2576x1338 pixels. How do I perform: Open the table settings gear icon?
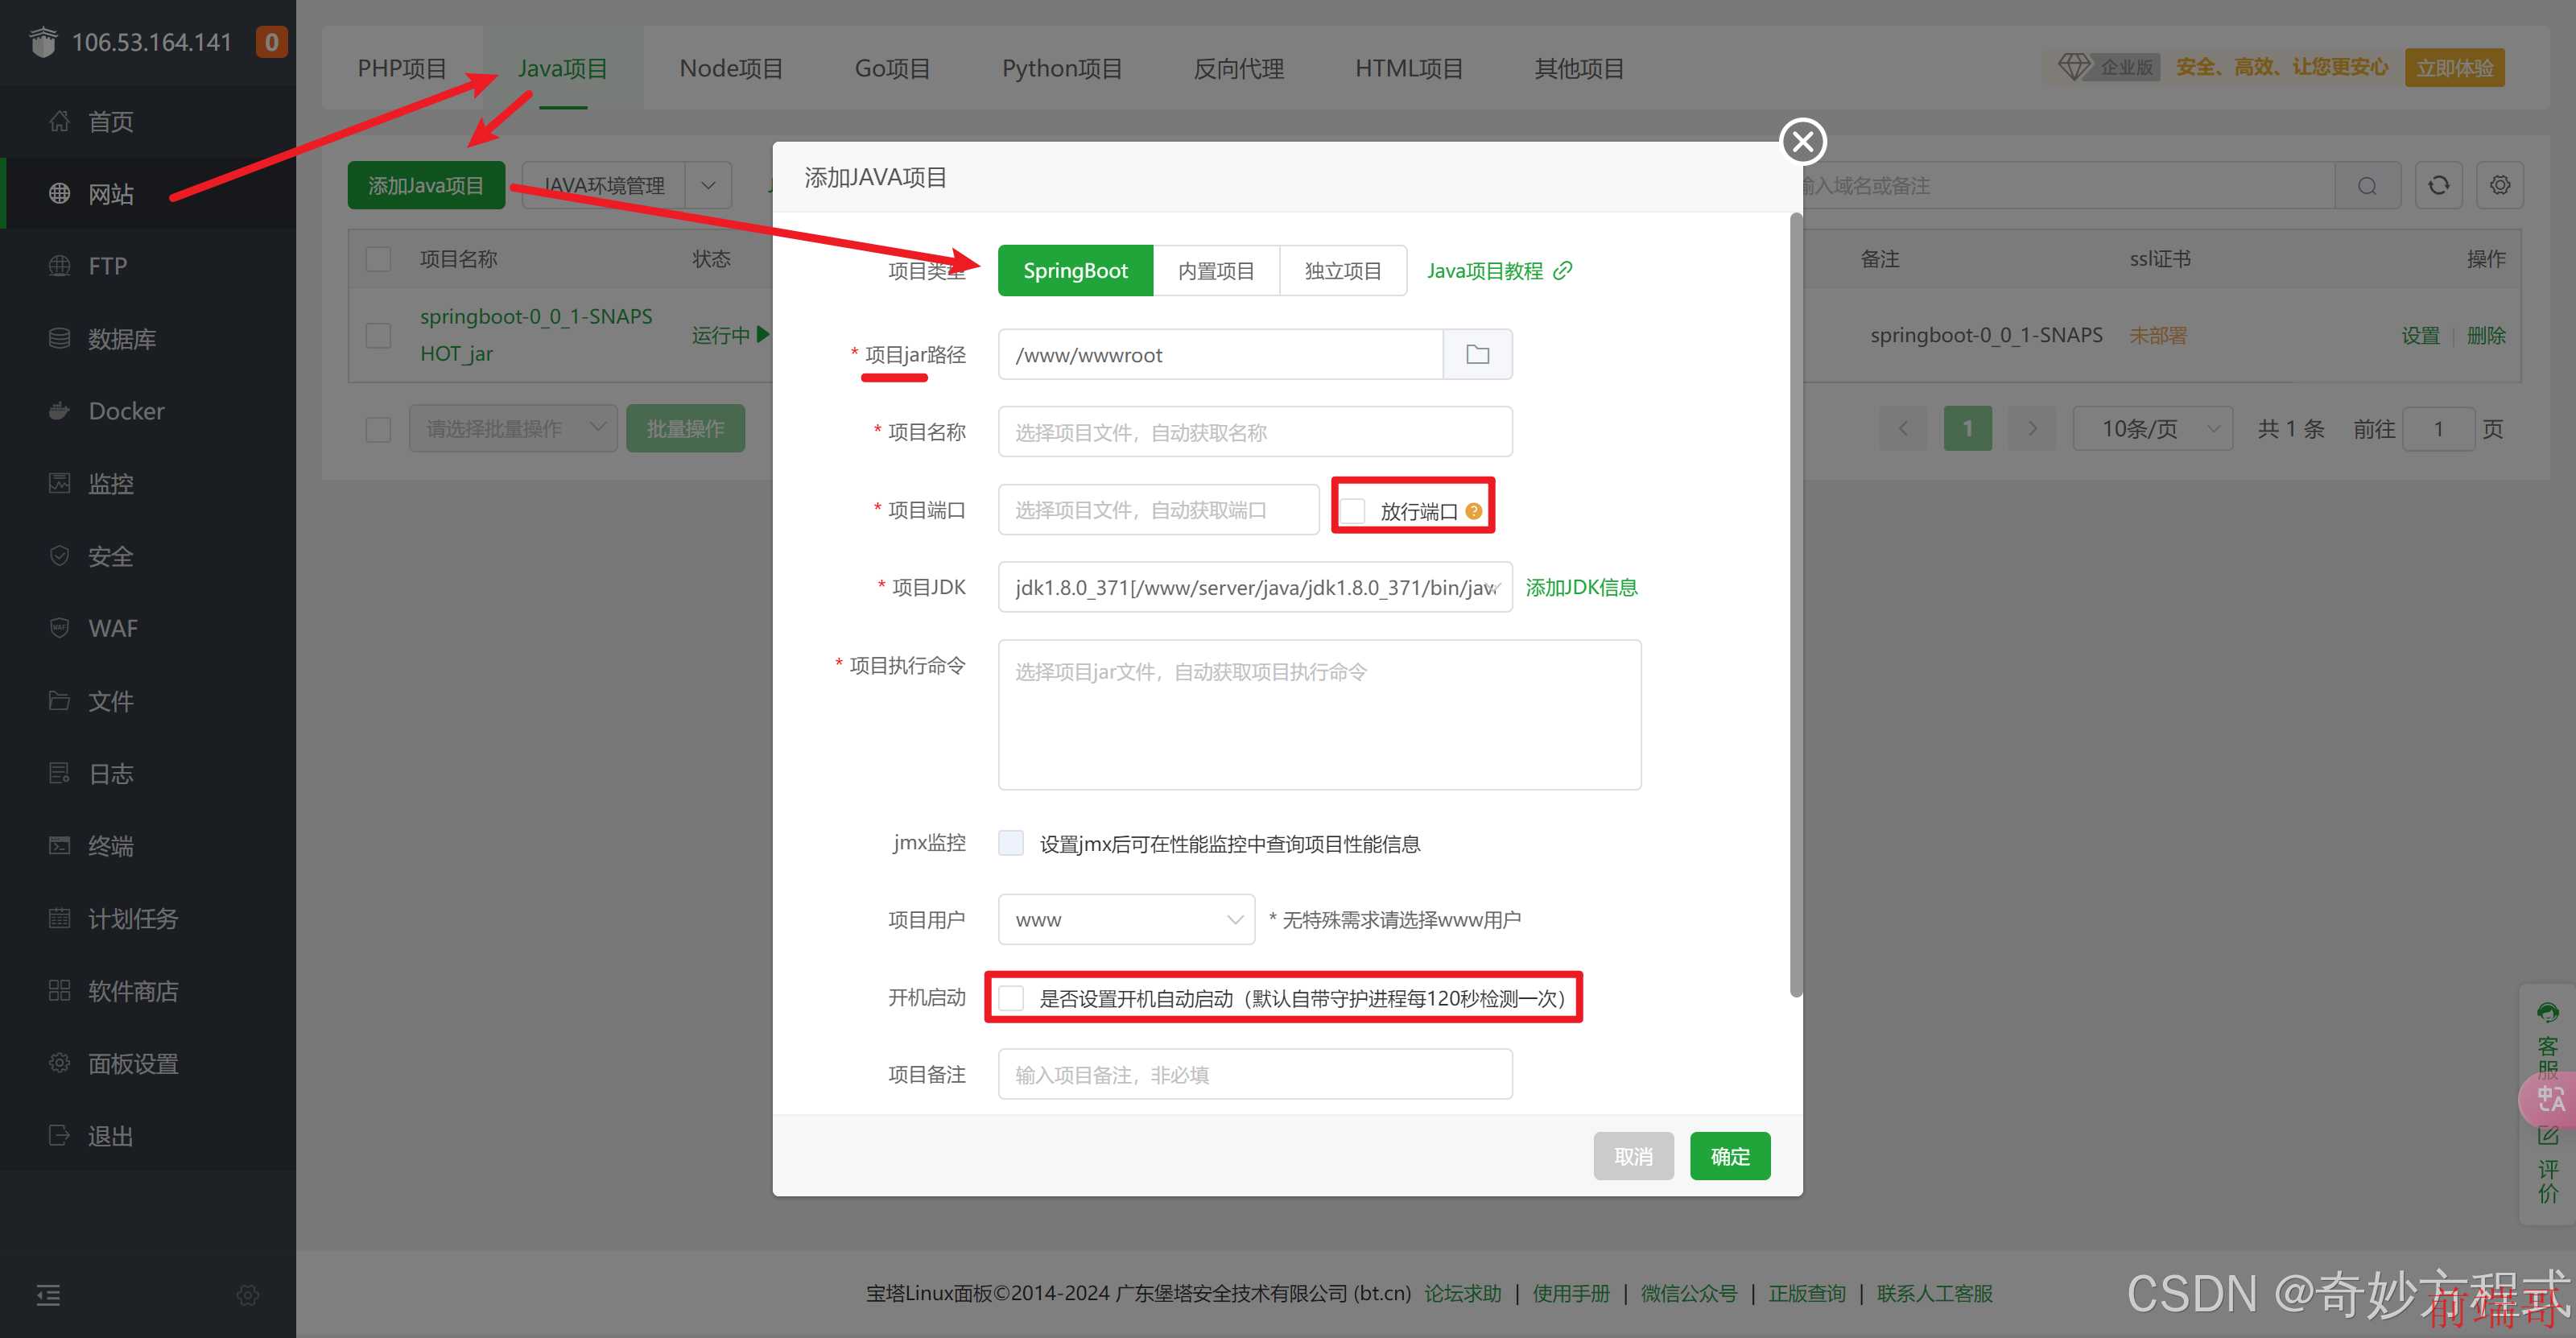[2500, 185]
